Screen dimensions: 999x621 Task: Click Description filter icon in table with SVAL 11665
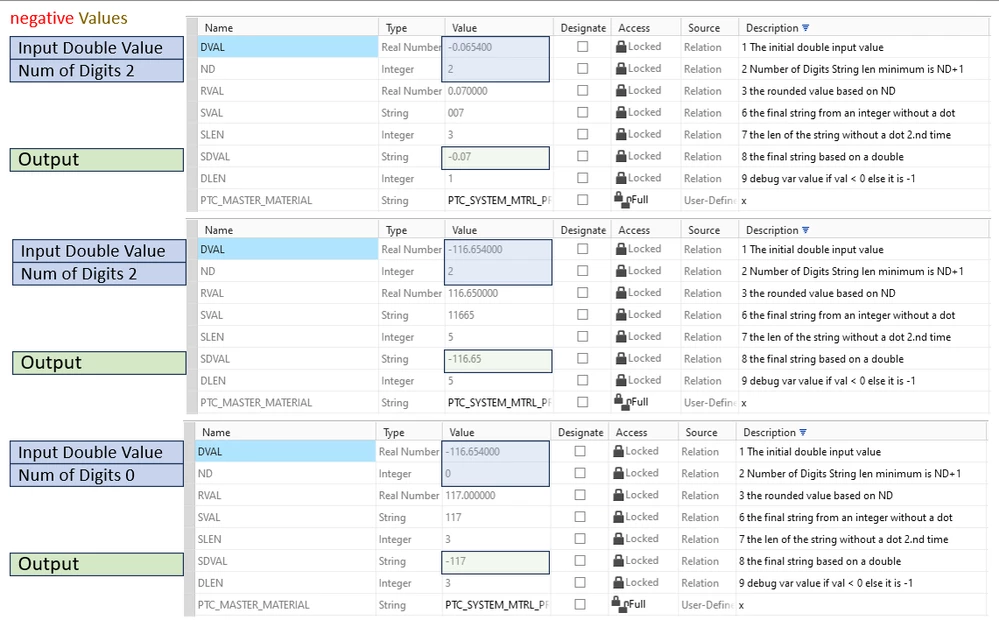[x=805, y=230]
